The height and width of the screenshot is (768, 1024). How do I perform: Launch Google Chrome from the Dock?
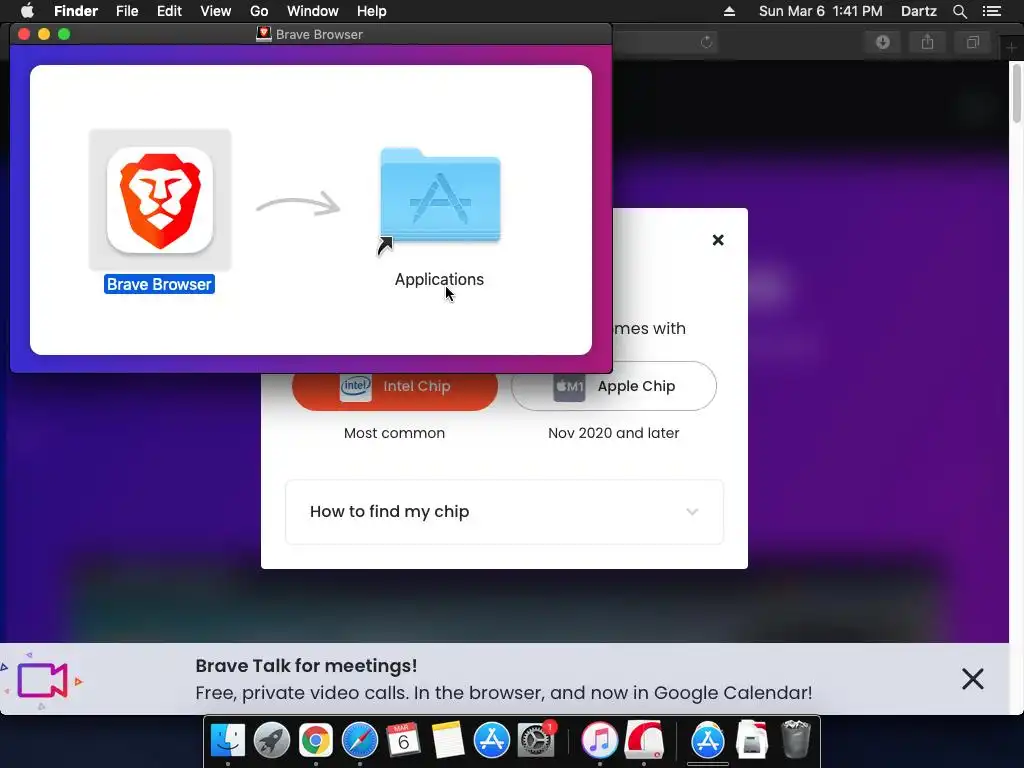315,740
